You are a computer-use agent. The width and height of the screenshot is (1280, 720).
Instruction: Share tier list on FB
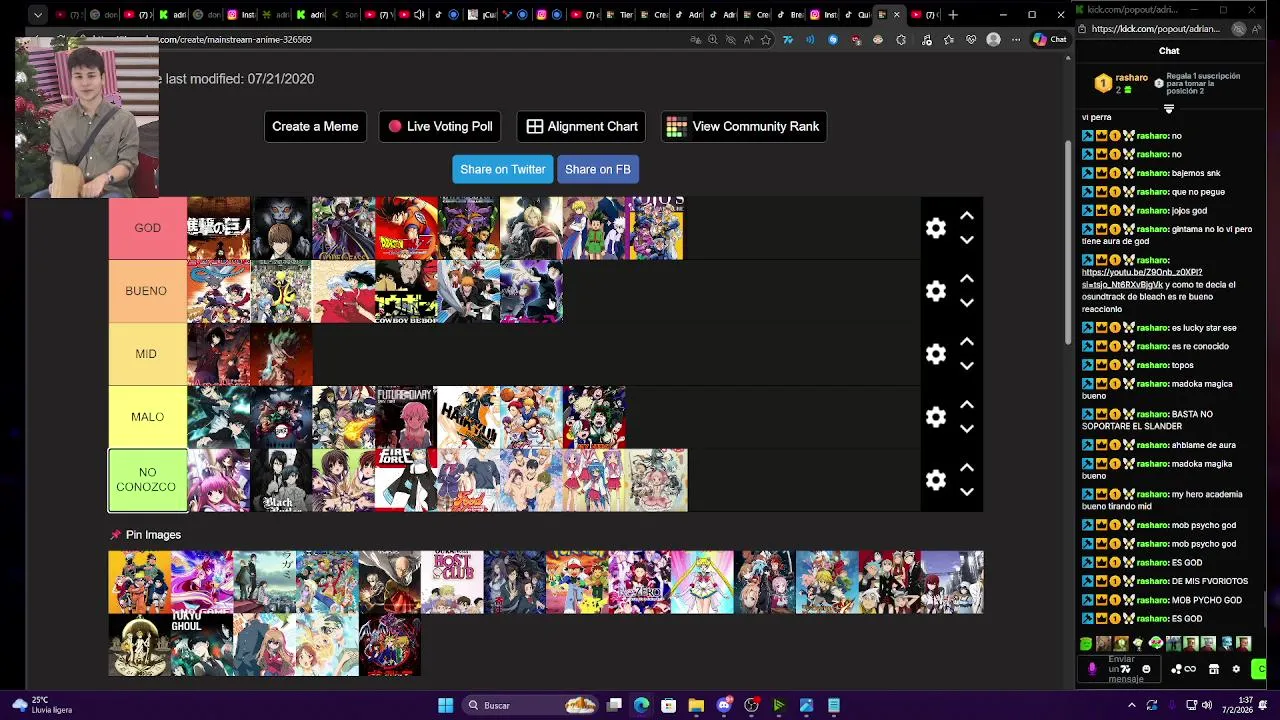pos(597,170)
